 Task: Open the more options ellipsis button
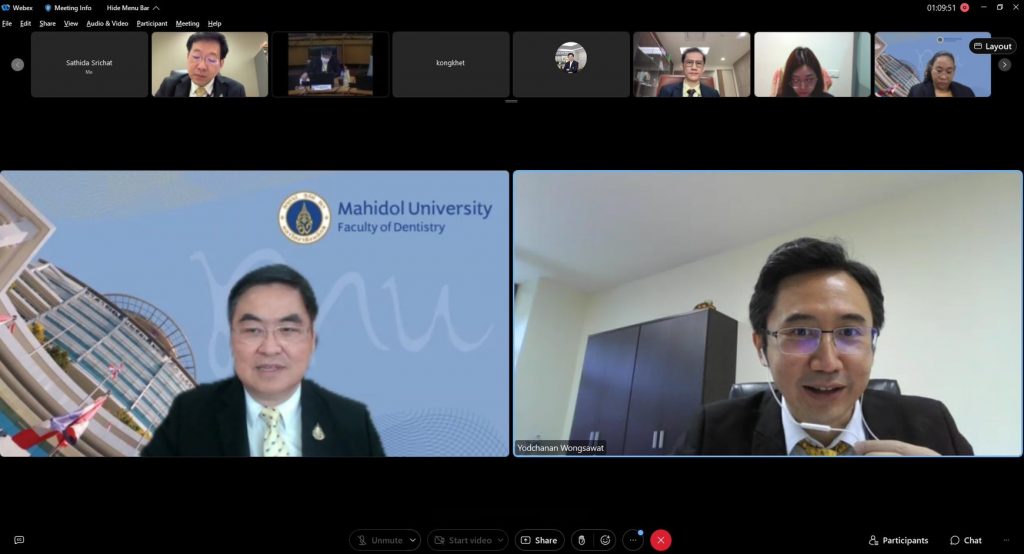pos(632,540)
